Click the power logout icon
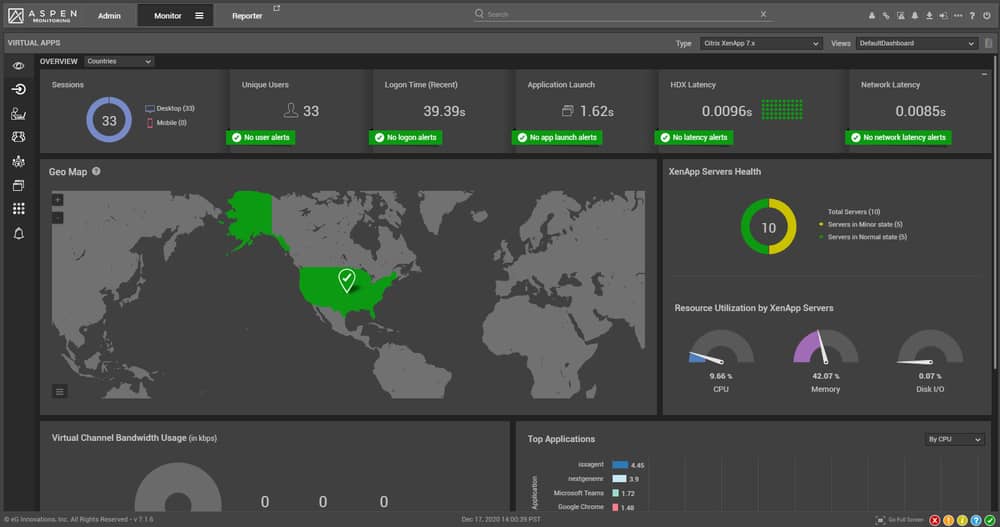 [987, 15]
